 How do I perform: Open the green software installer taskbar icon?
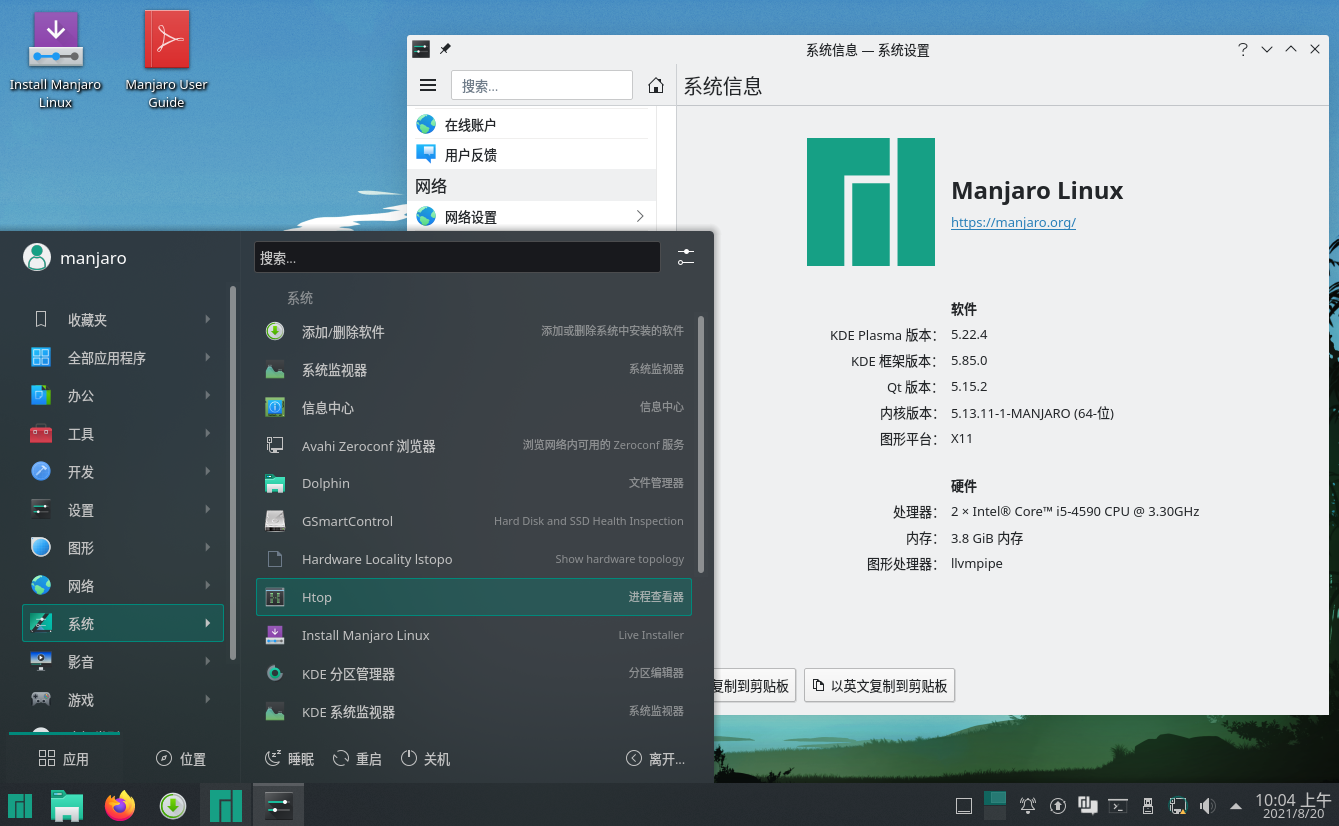coord(173,805)
